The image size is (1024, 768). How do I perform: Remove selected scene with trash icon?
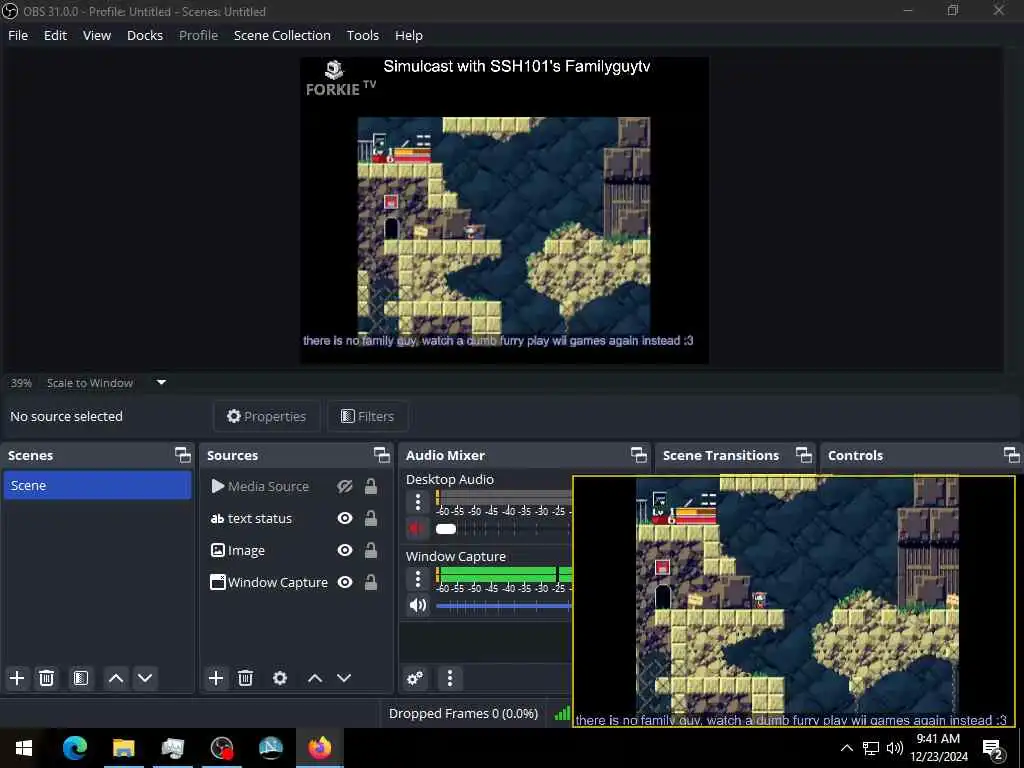pos(46,678)
